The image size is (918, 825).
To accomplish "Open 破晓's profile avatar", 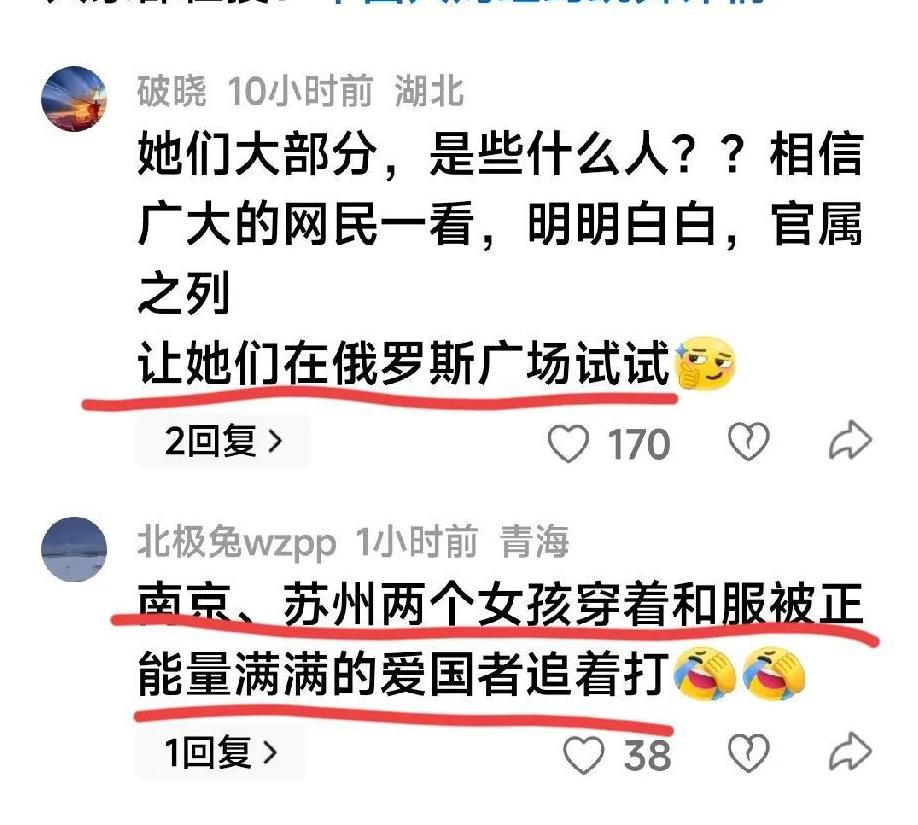I will pyautogui.click(x=74, y=98).
